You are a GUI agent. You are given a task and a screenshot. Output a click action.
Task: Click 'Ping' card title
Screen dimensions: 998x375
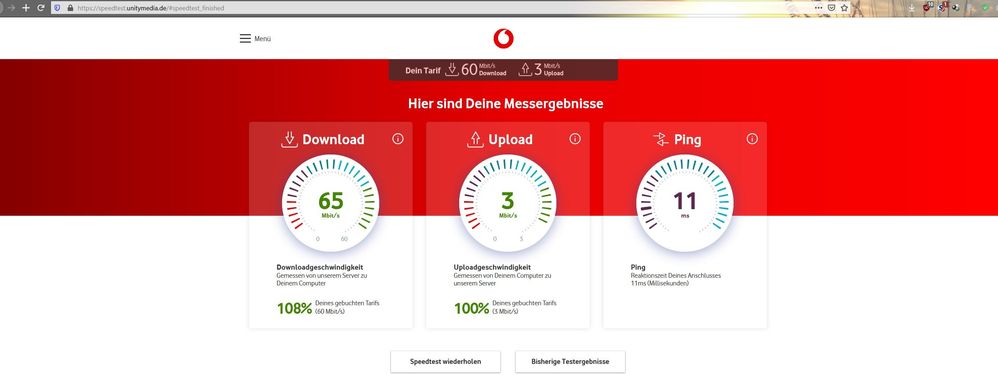(x=687, y=139)
